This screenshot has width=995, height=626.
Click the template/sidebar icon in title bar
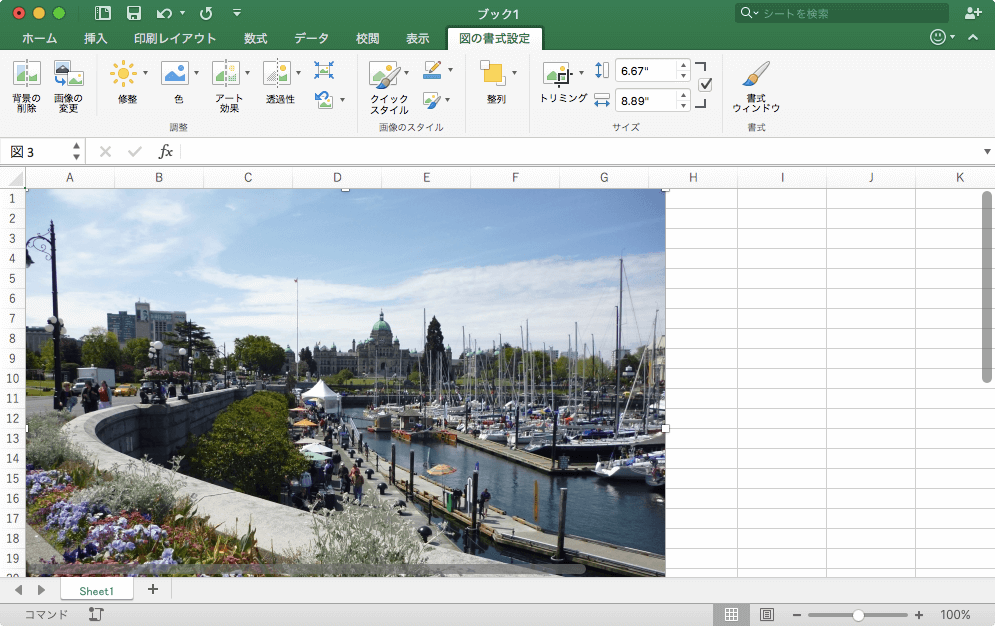pyautogui.click(x=103, y=13)
